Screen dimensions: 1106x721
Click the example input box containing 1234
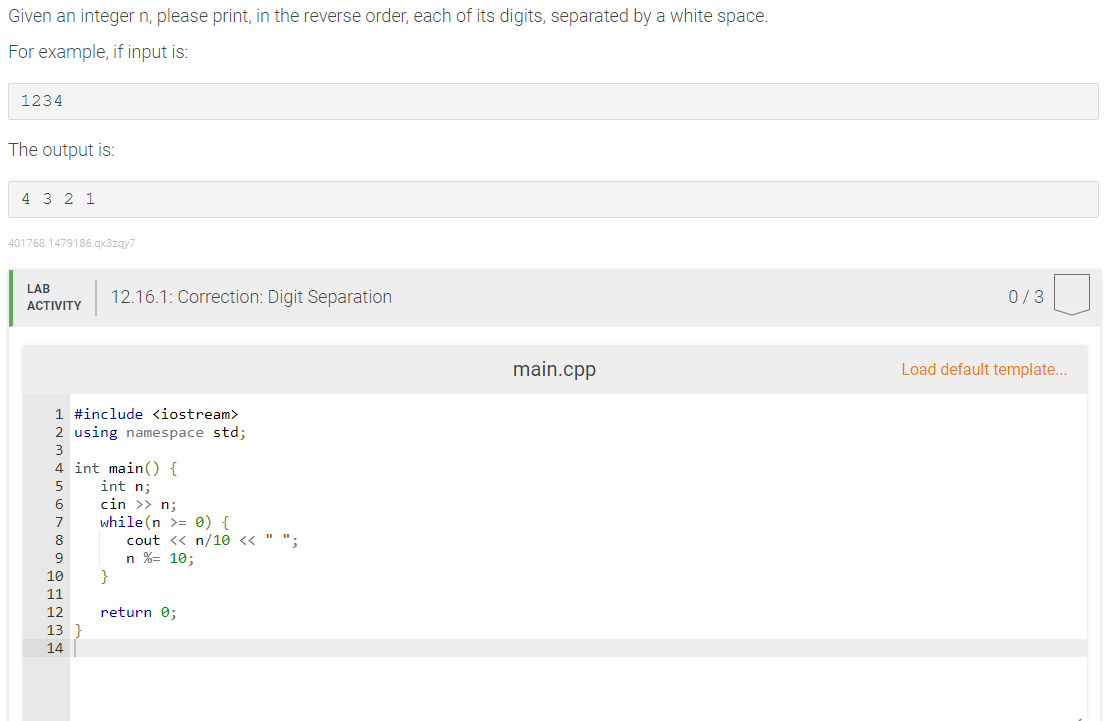coord(553,101)
